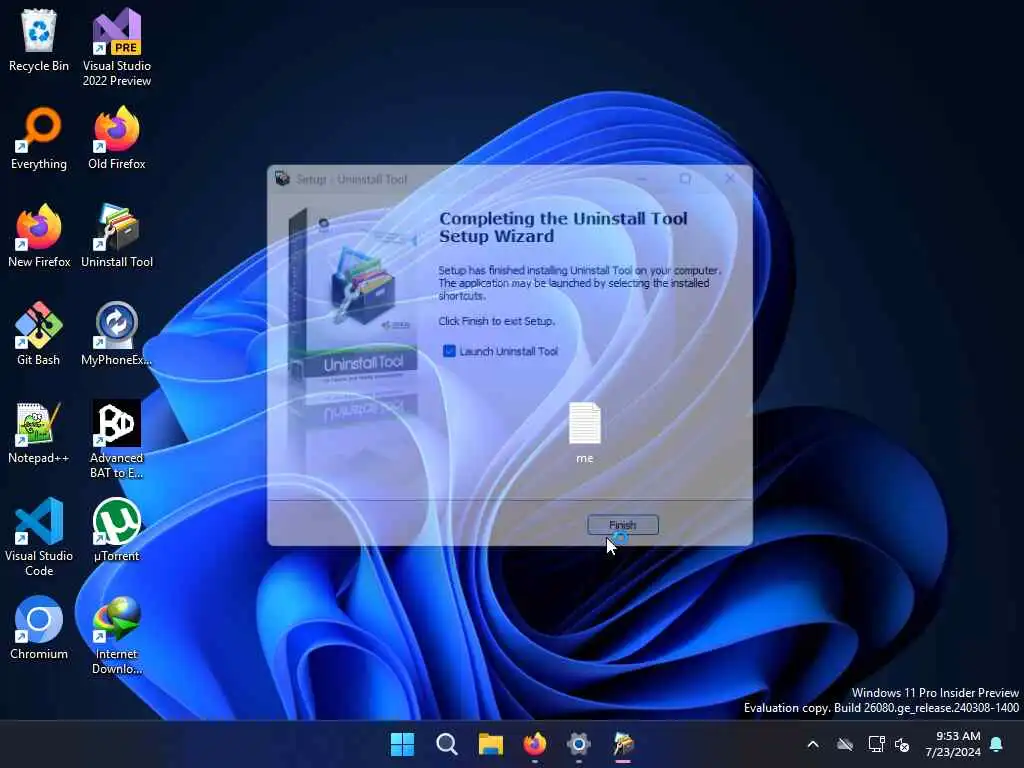Switch to Firefox in the taskbar

click(x=535, y=744)
